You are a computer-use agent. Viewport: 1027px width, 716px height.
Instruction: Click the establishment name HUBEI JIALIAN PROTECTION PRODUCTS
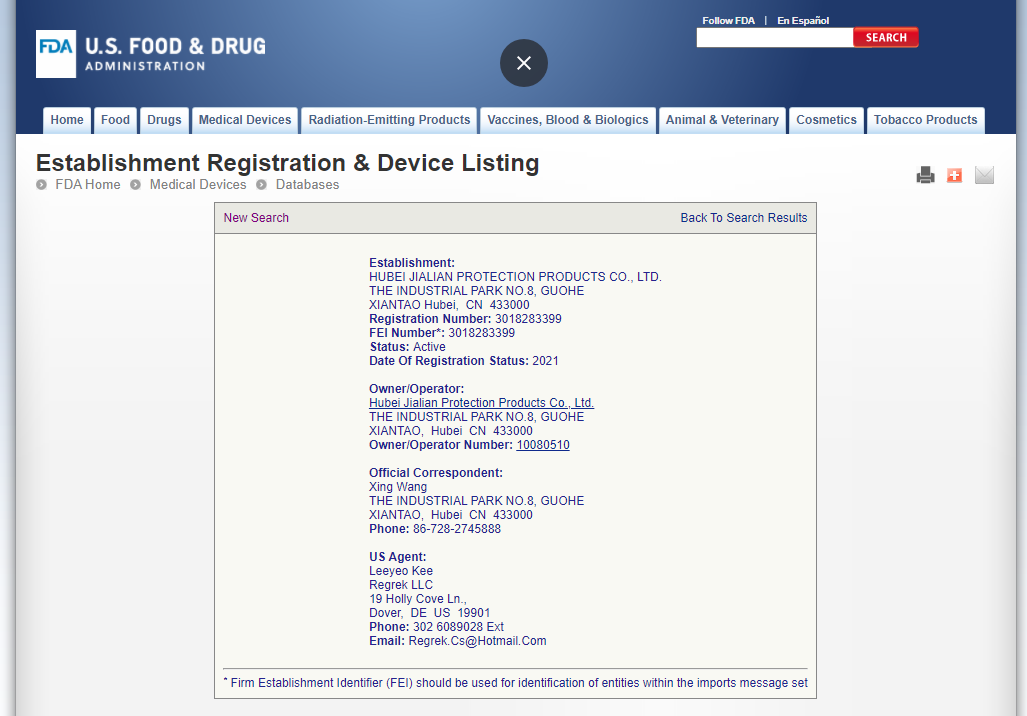pos(515,277)
